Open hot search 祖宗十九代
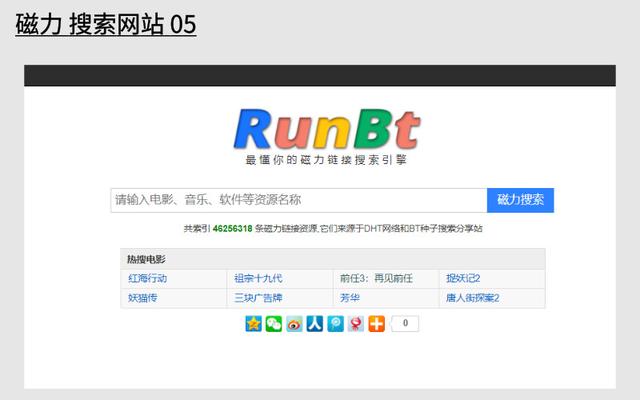The height and width of the screenshot is (400, 640). (258, 278)
